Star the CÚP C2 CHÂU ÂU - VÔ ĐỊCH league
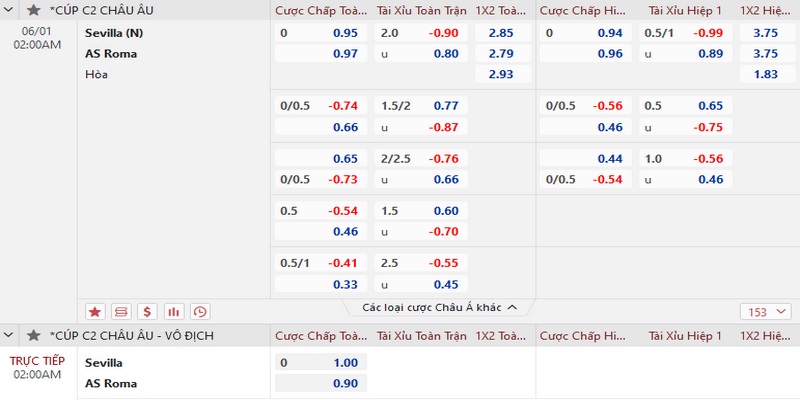Screen dimensions: 800x400 34,335
